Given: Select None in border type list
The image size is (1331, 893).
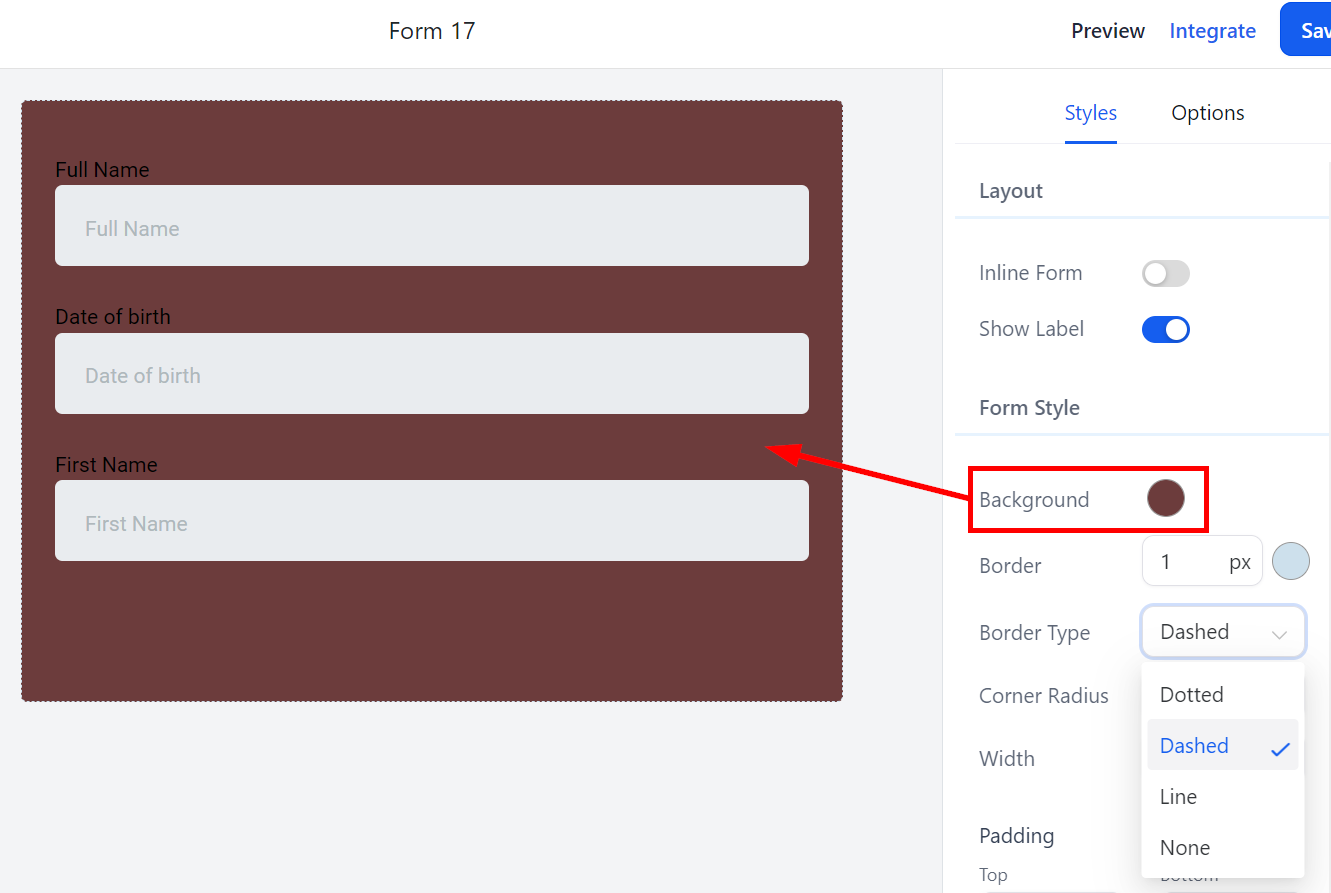Looking at the screenshot, I should pyautogui.click(x=1184, y=848).
